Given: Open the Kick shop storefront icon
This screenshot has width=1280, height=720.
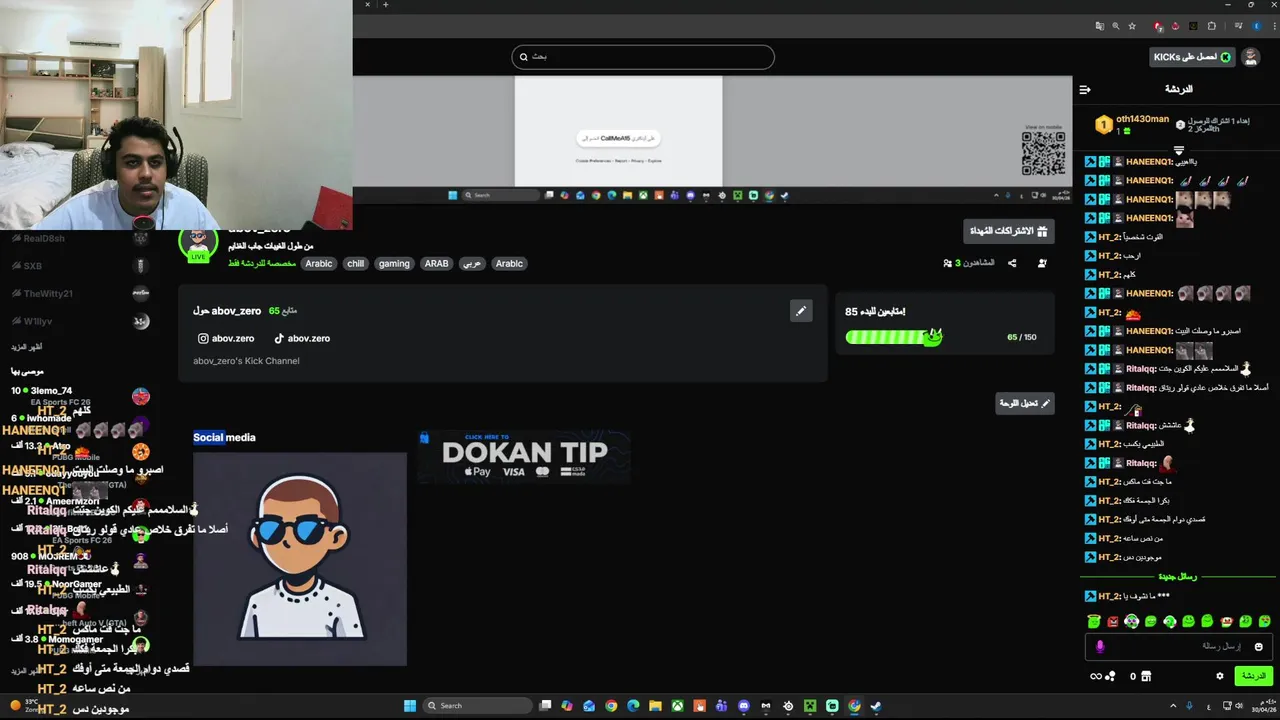Looking at the screenshot, I should tap(1146, 676).
